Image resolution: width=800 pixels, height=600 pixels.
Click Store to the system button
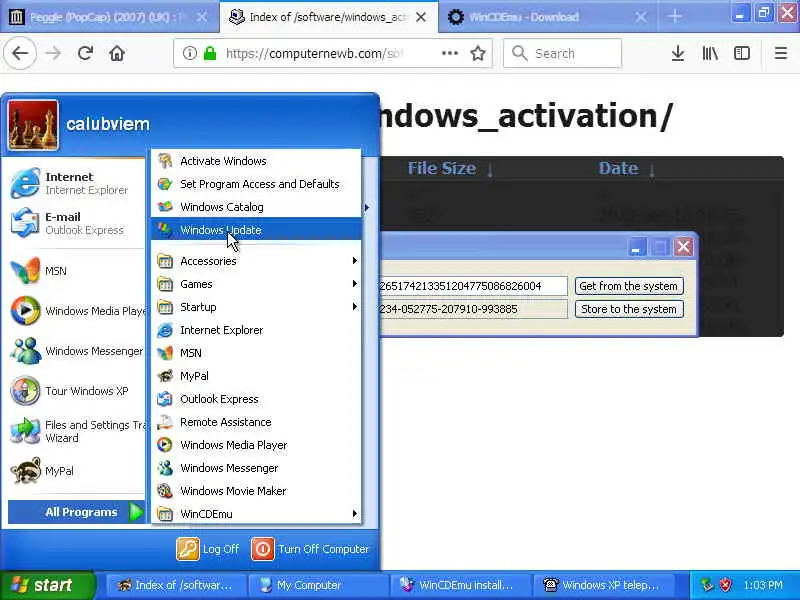[629, 309]
